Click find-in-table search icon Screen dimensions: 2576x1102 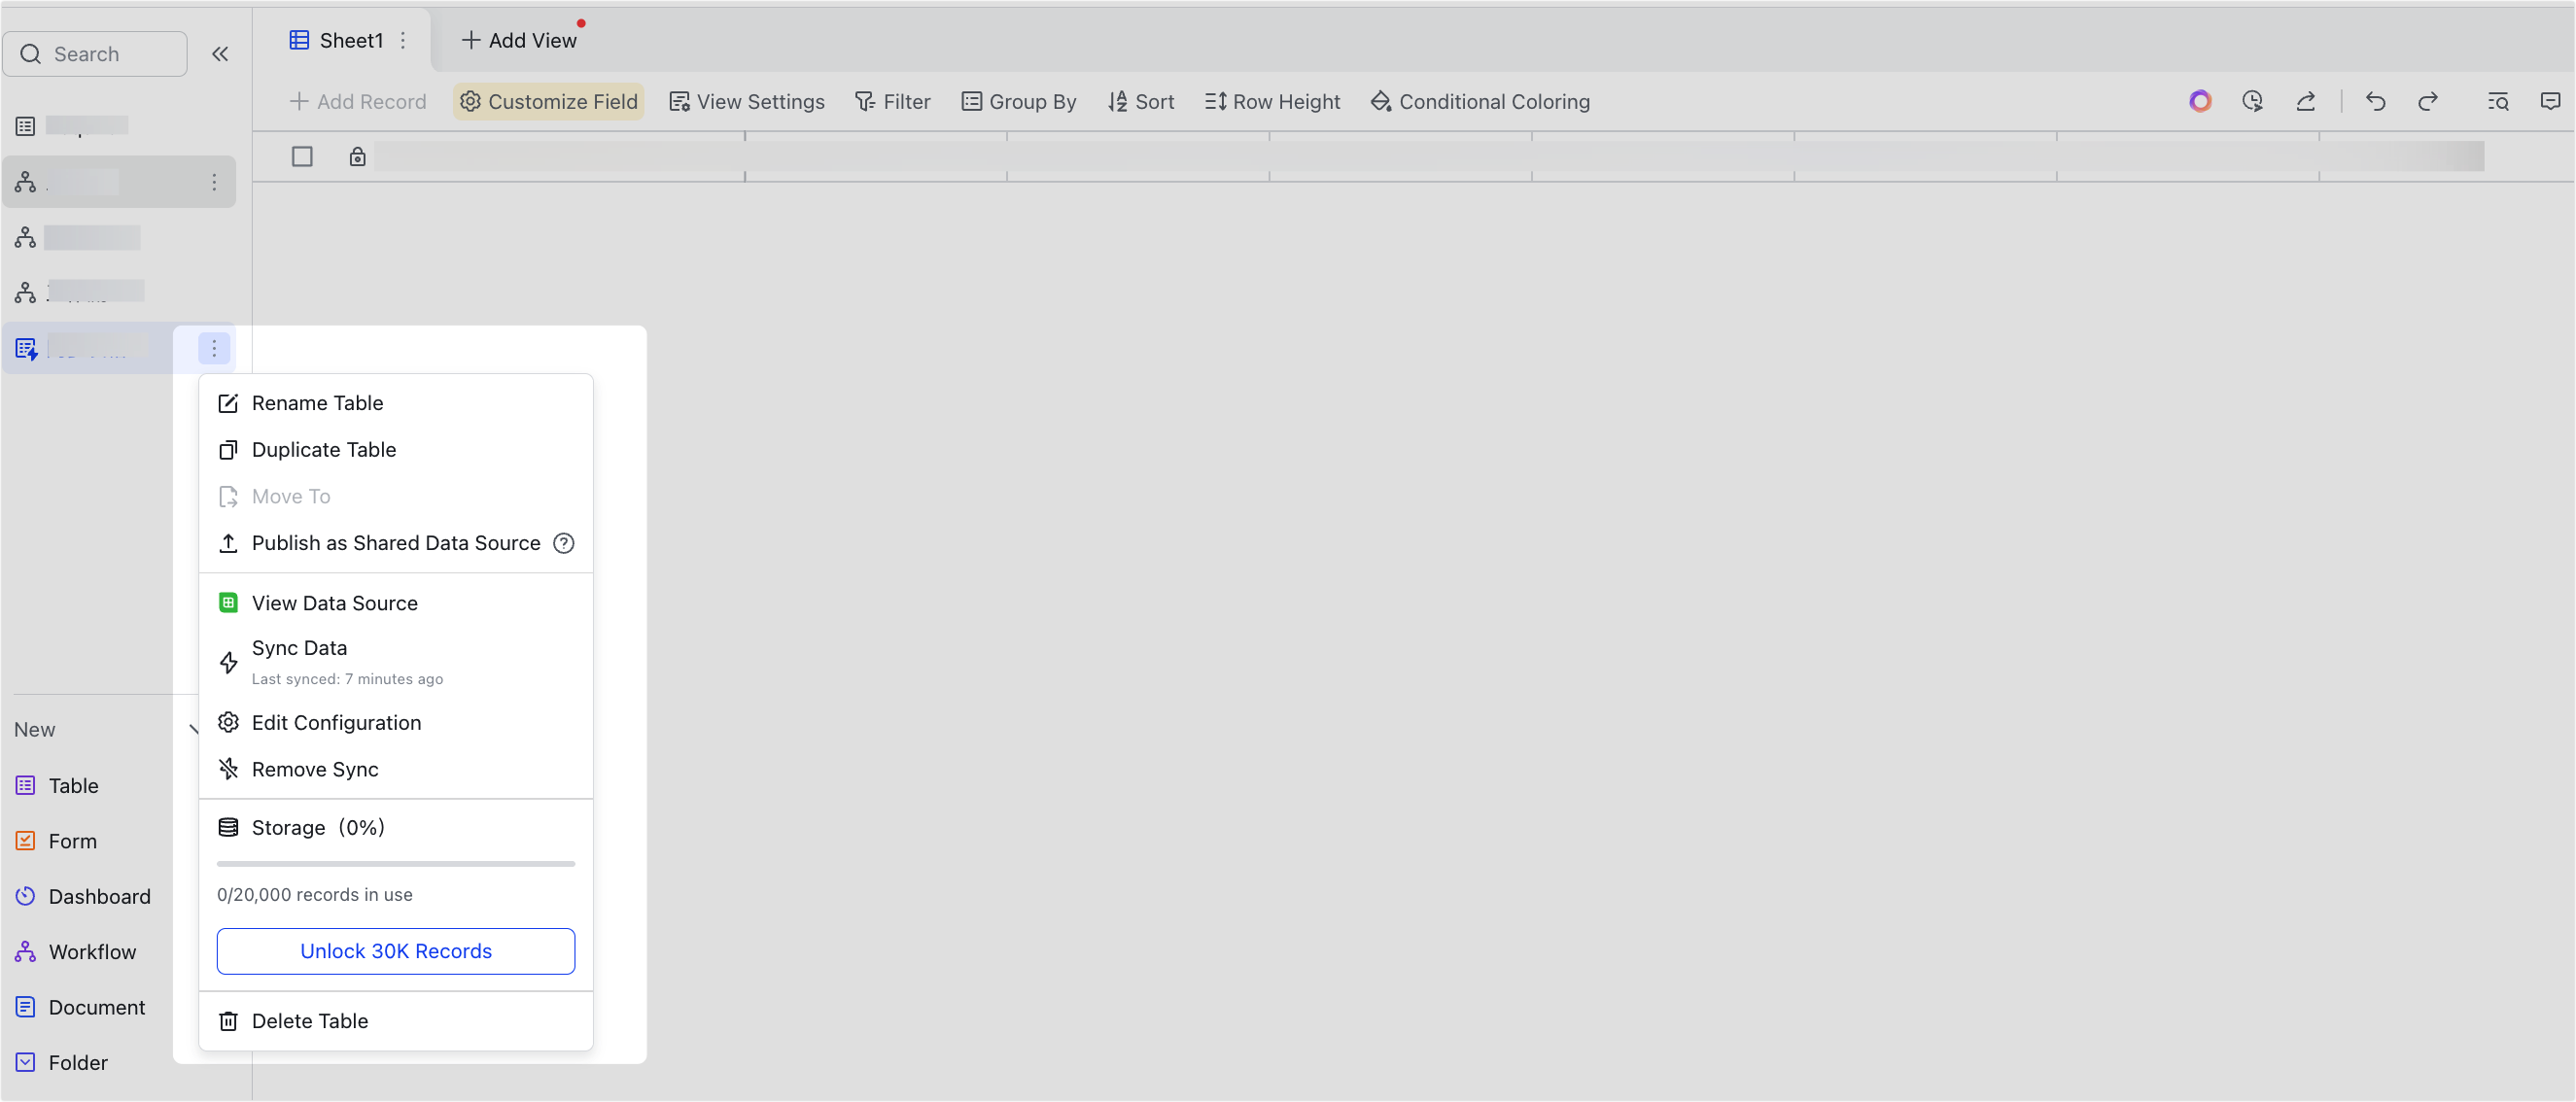coord(2498,101)
